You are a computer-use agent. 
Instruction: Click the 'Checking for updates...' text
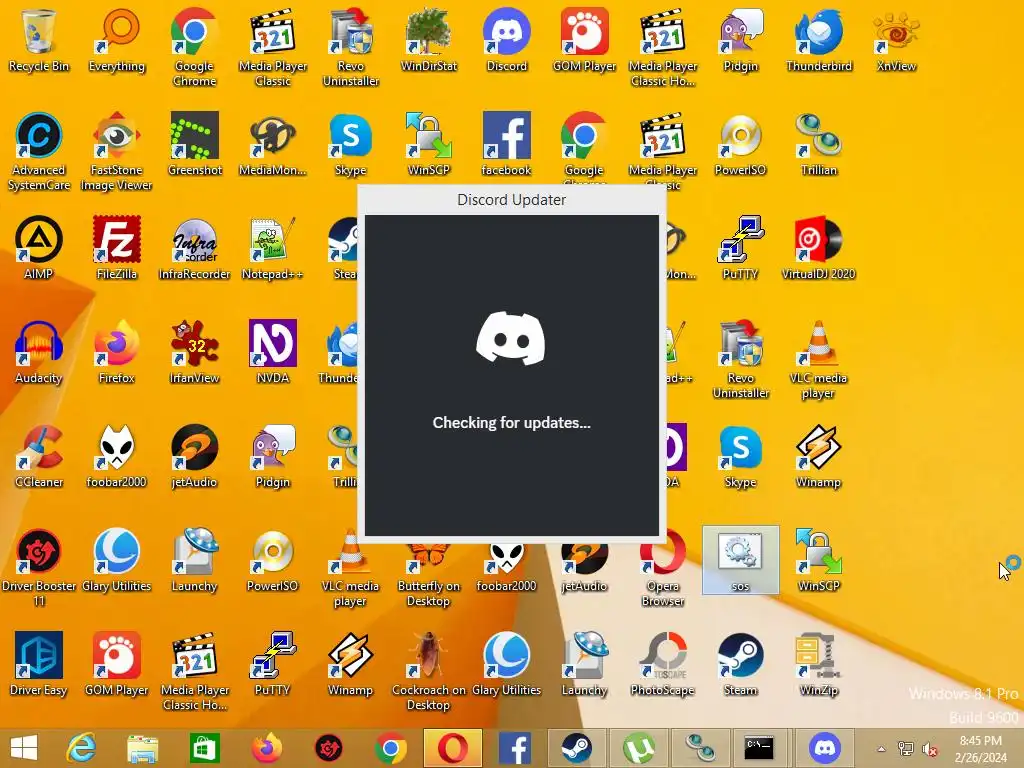click(x=511, y=423)
